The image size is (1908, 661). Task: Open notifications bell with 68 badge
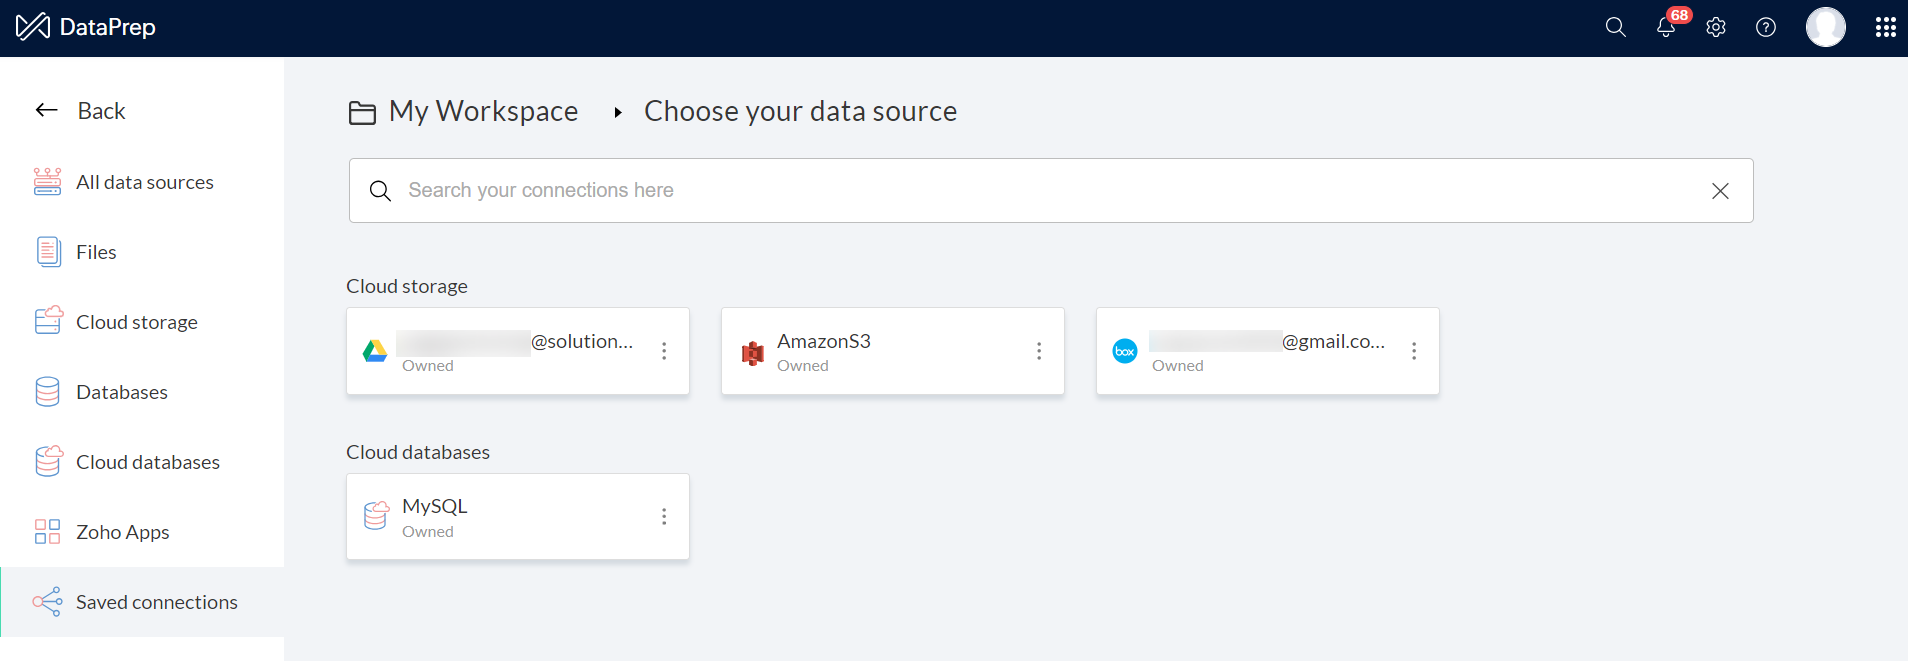1666,27
